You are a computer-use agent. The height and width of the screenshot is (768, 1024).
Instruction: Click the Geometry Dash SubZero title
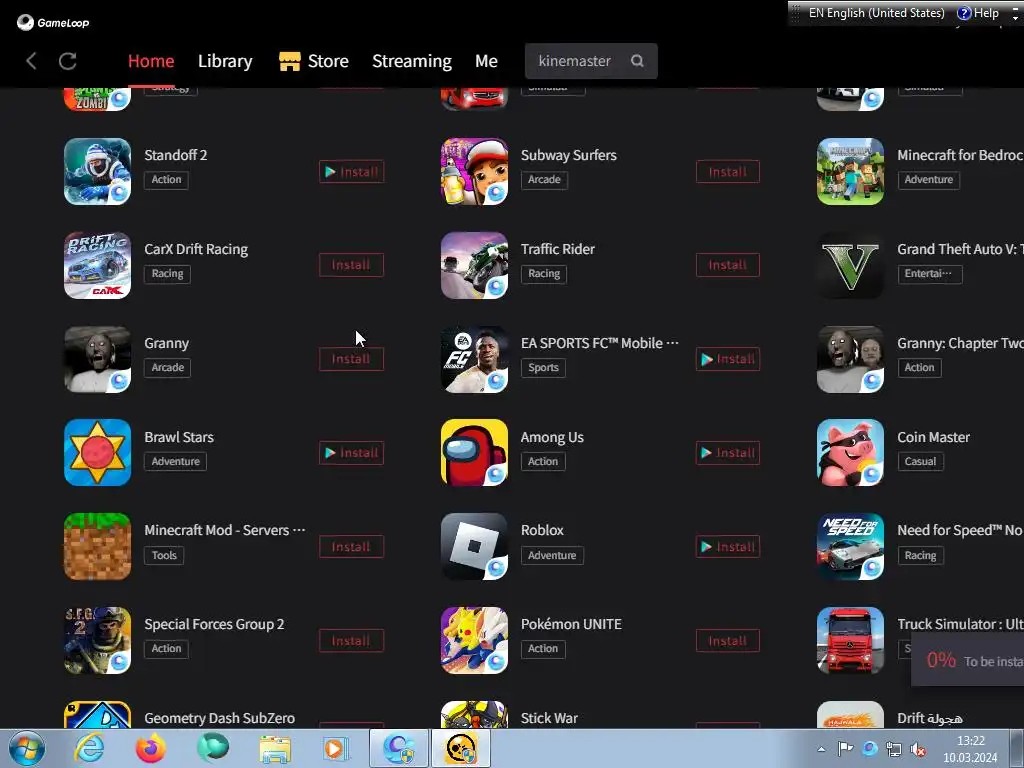pos(219,718)
